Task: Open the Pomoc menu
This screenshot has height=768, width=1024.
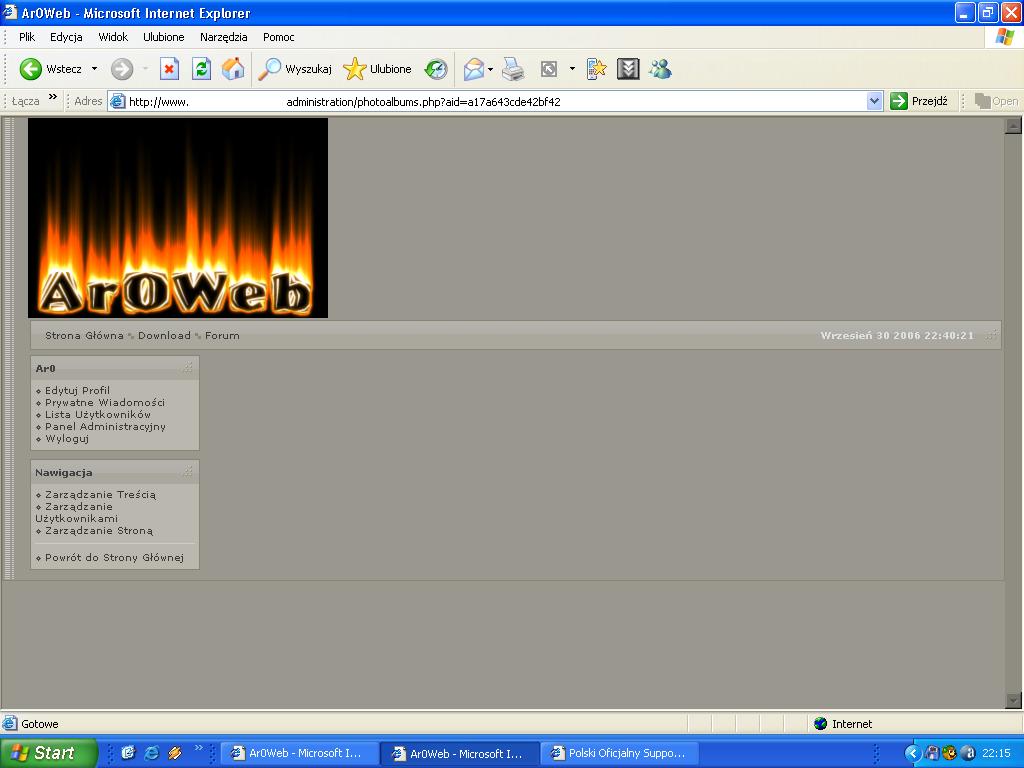Action: 278,37
